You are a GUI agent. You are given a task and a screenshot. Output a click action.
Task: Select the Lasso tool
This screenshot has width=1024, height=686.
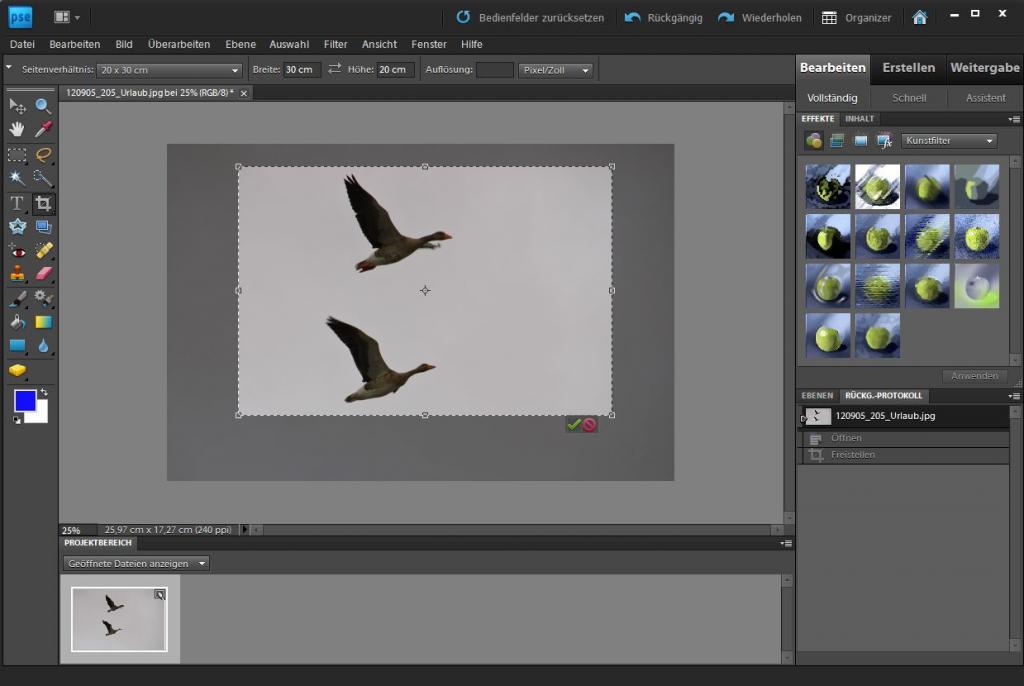point(43,155)
